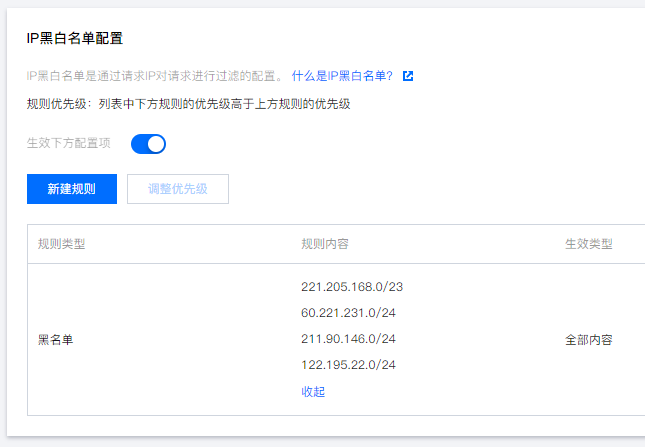Click the 生效下方配置项 label text
The height and width of the screenshot is (447, 645).
(69, 144)
